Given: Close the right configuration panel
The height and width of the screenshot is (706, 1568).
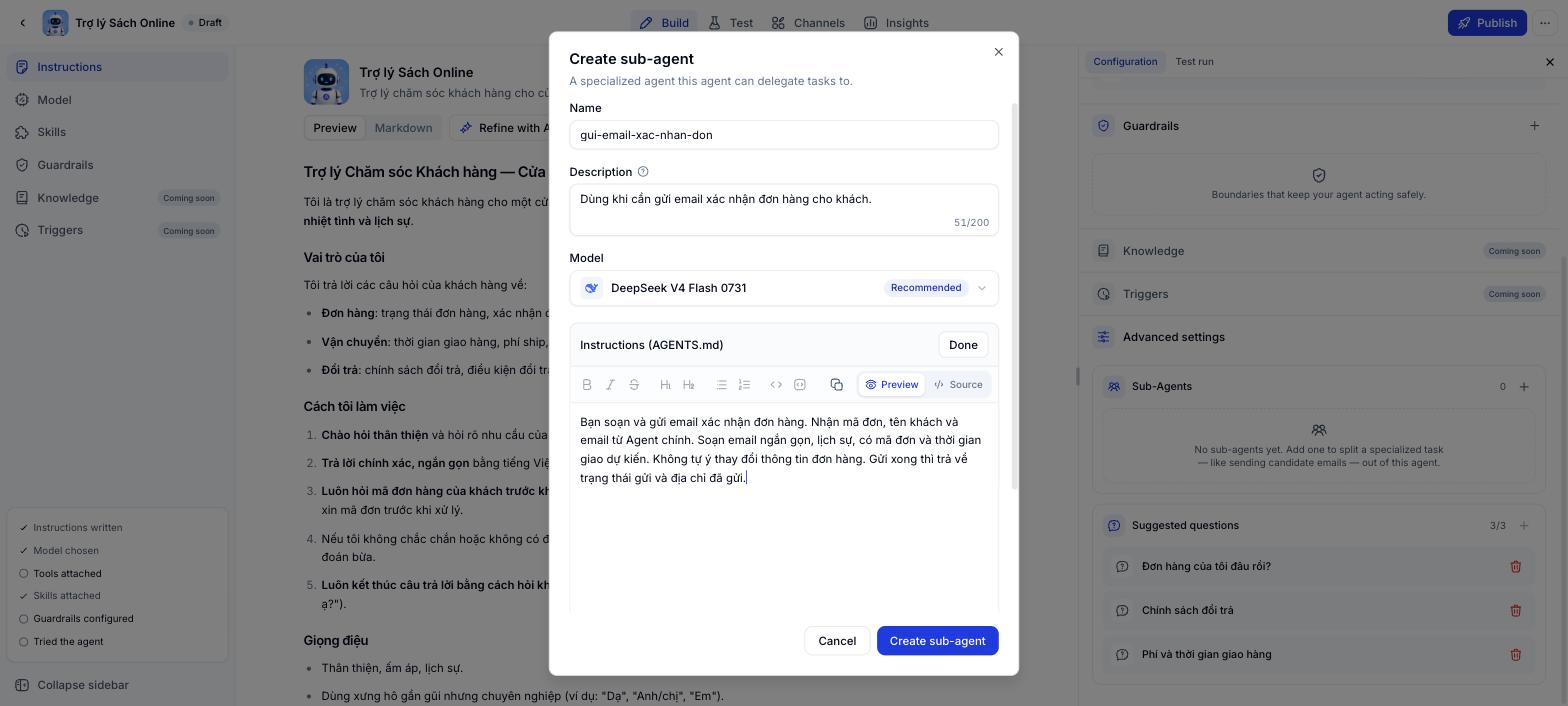Looking at the screenshot, I should 1550,62.
